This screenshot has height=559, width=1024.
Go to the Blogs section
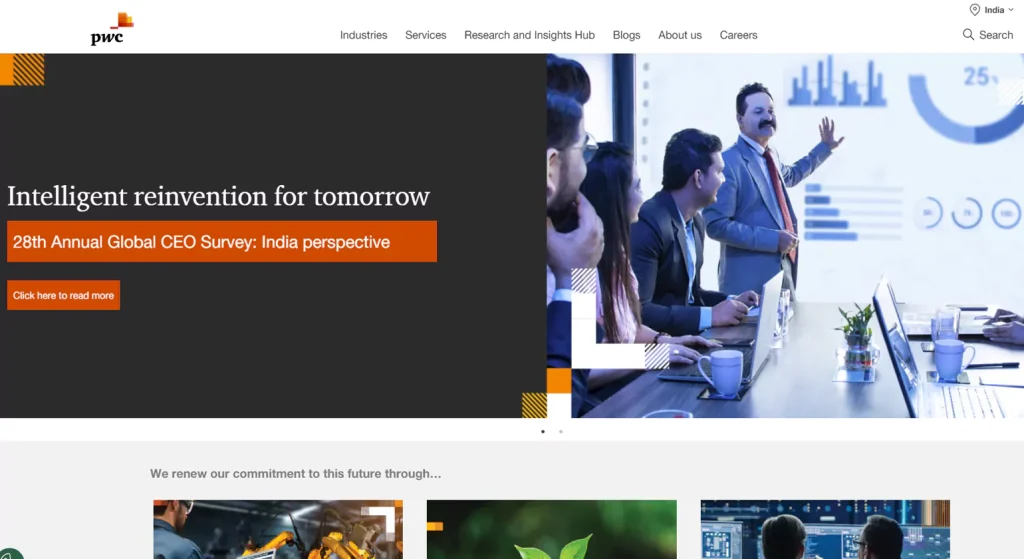click(x=626, y=35)
